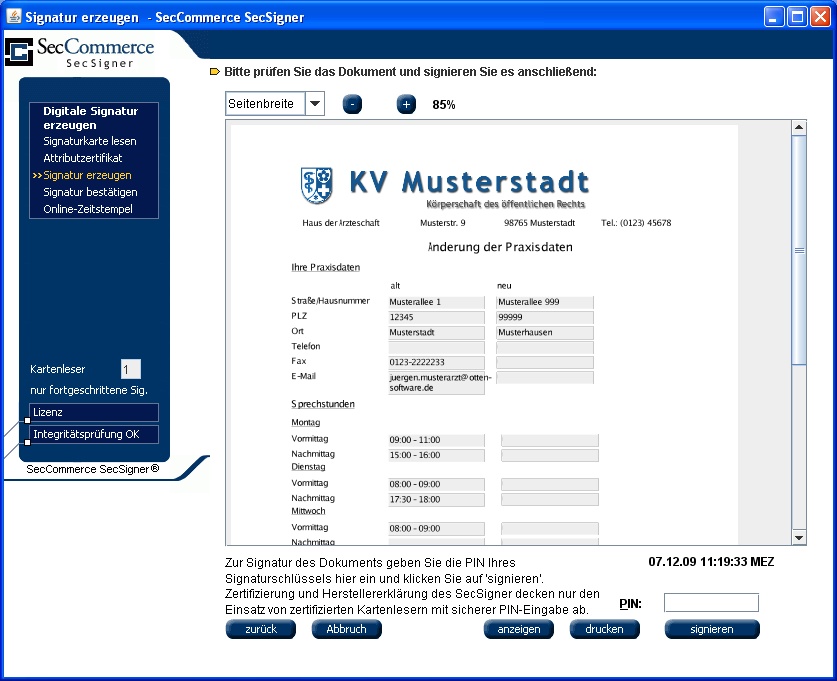The height and width of the screenshot is (681, 837).
Task: Click the anzeigen button
Action: (519, 629)
